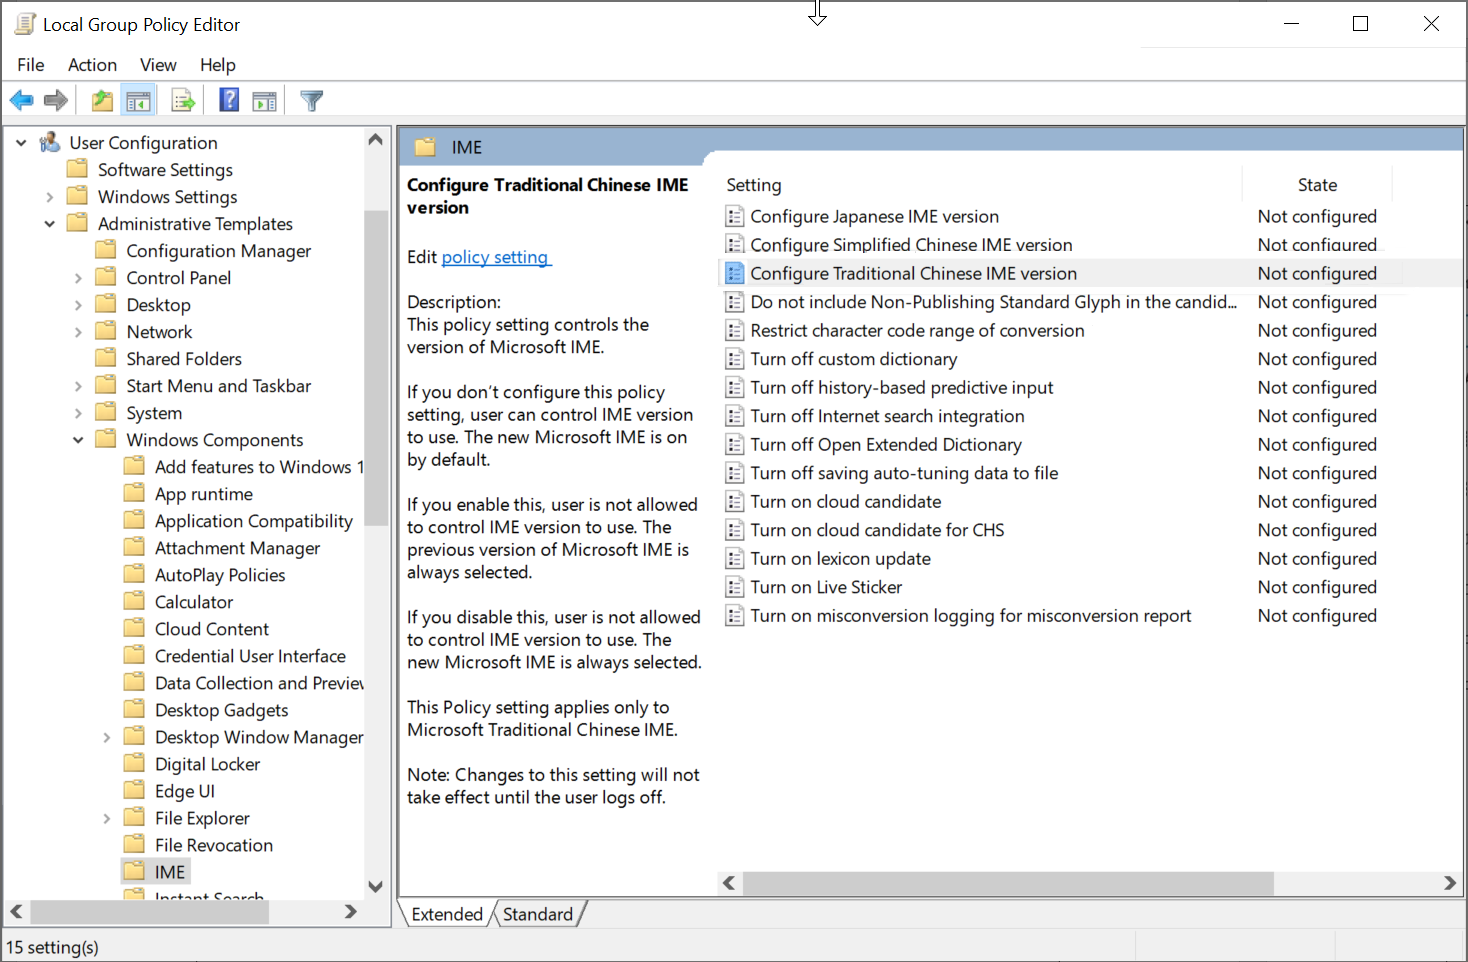
Task: Select the Software Settings tree item
Action: (x=165, y=170)
